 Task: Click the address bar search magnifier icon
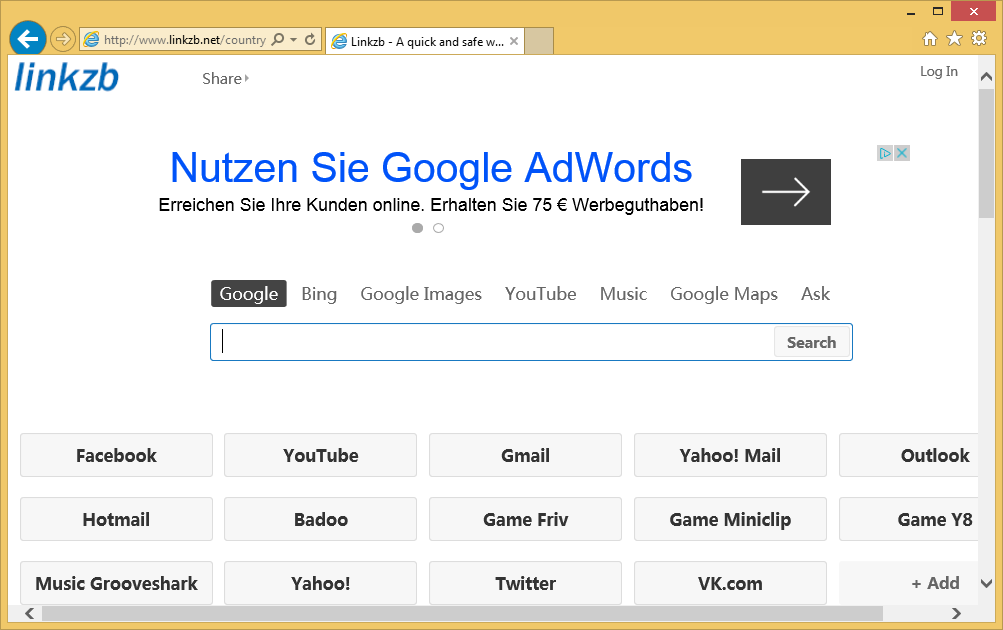point(278,40)
